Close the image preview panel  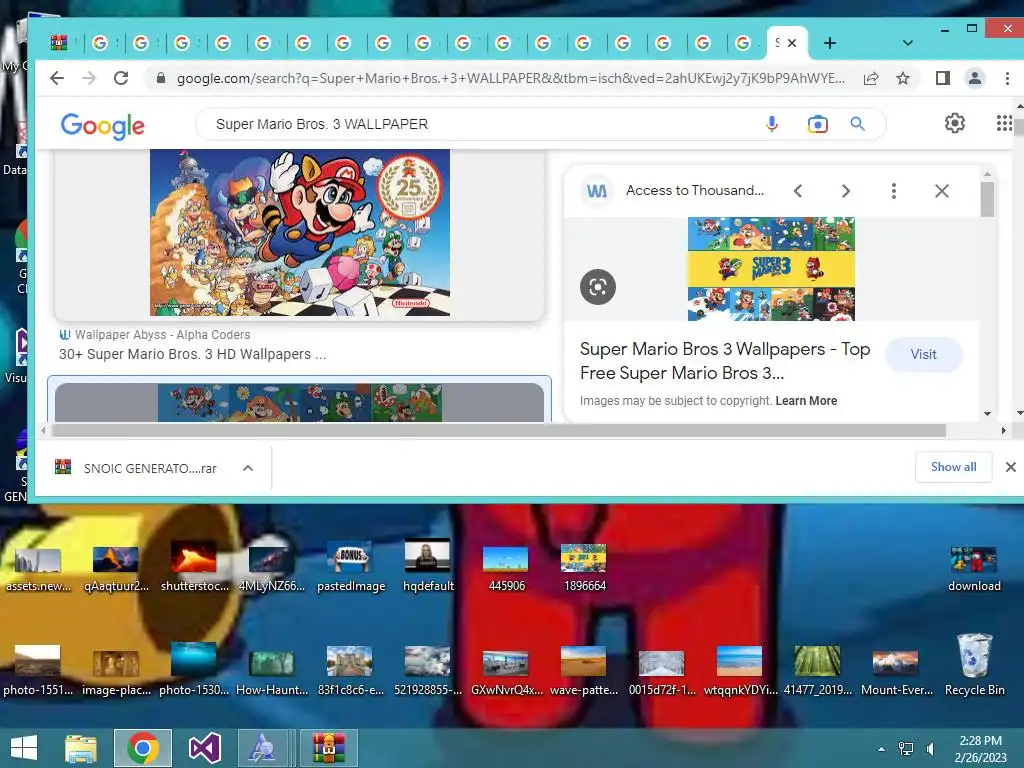(941, 191)
